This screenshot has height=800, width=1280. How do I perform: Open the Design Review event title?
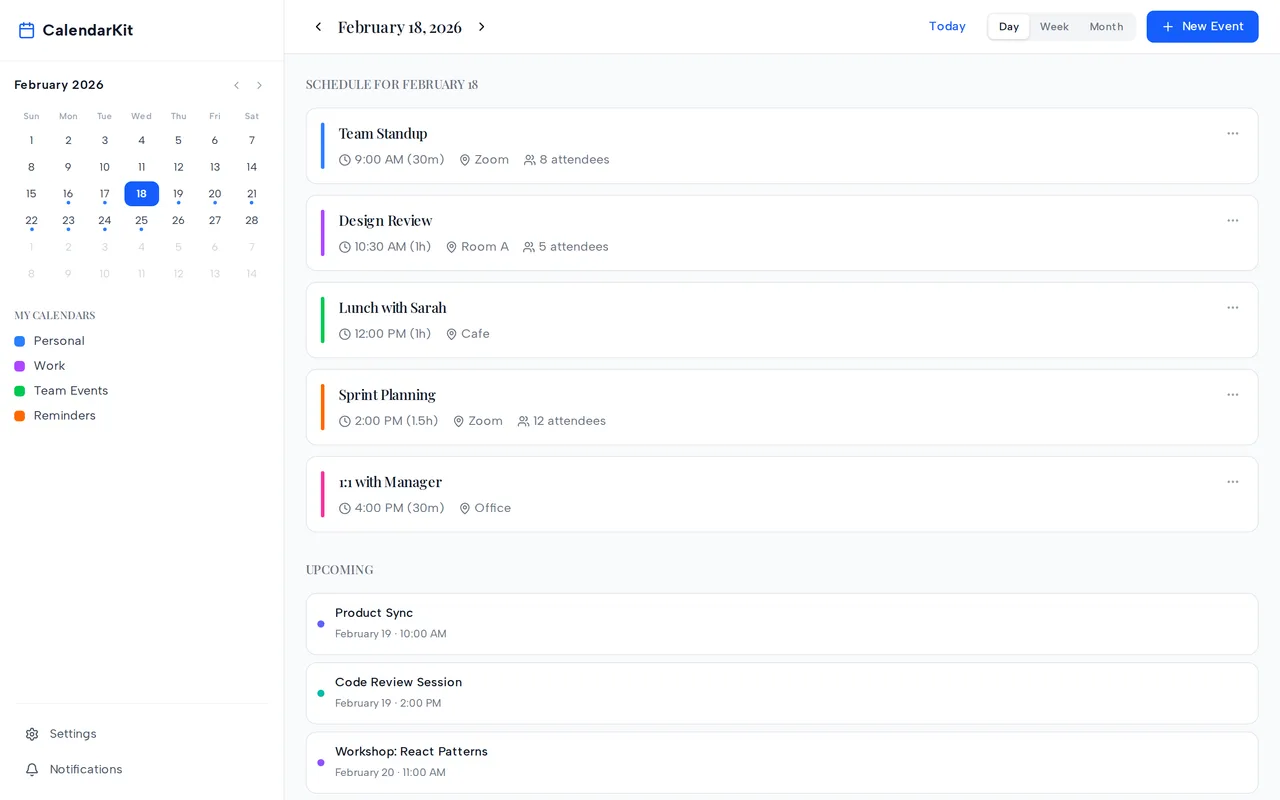(385, 220)
